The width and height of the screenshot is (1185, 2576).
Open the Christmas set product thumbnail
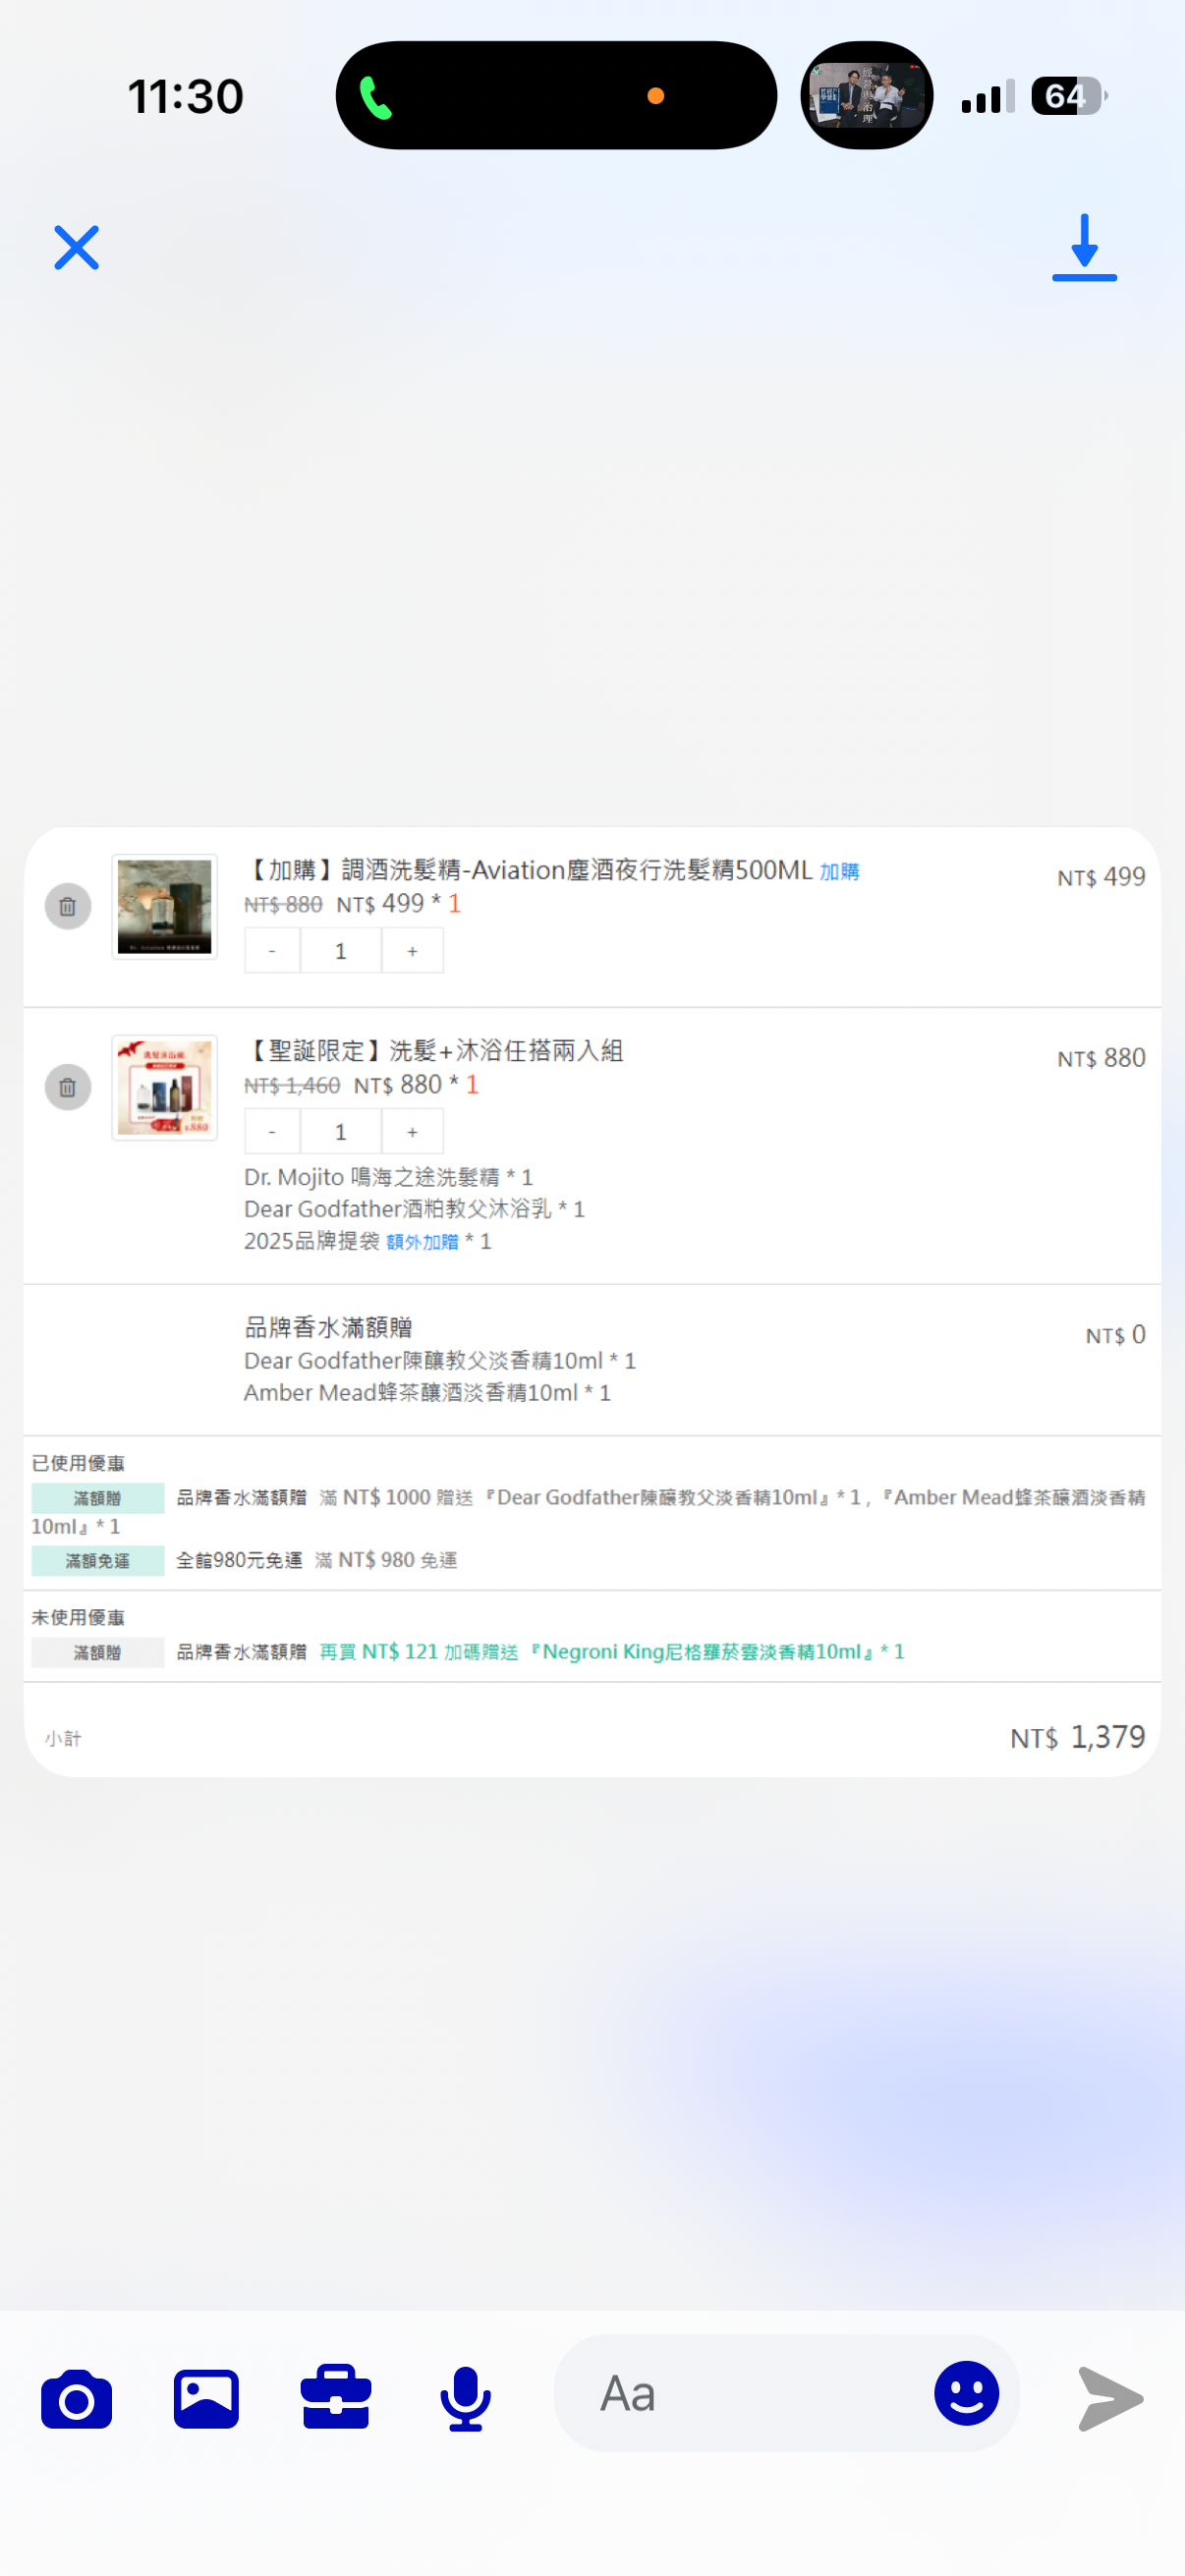[164, 1087]
